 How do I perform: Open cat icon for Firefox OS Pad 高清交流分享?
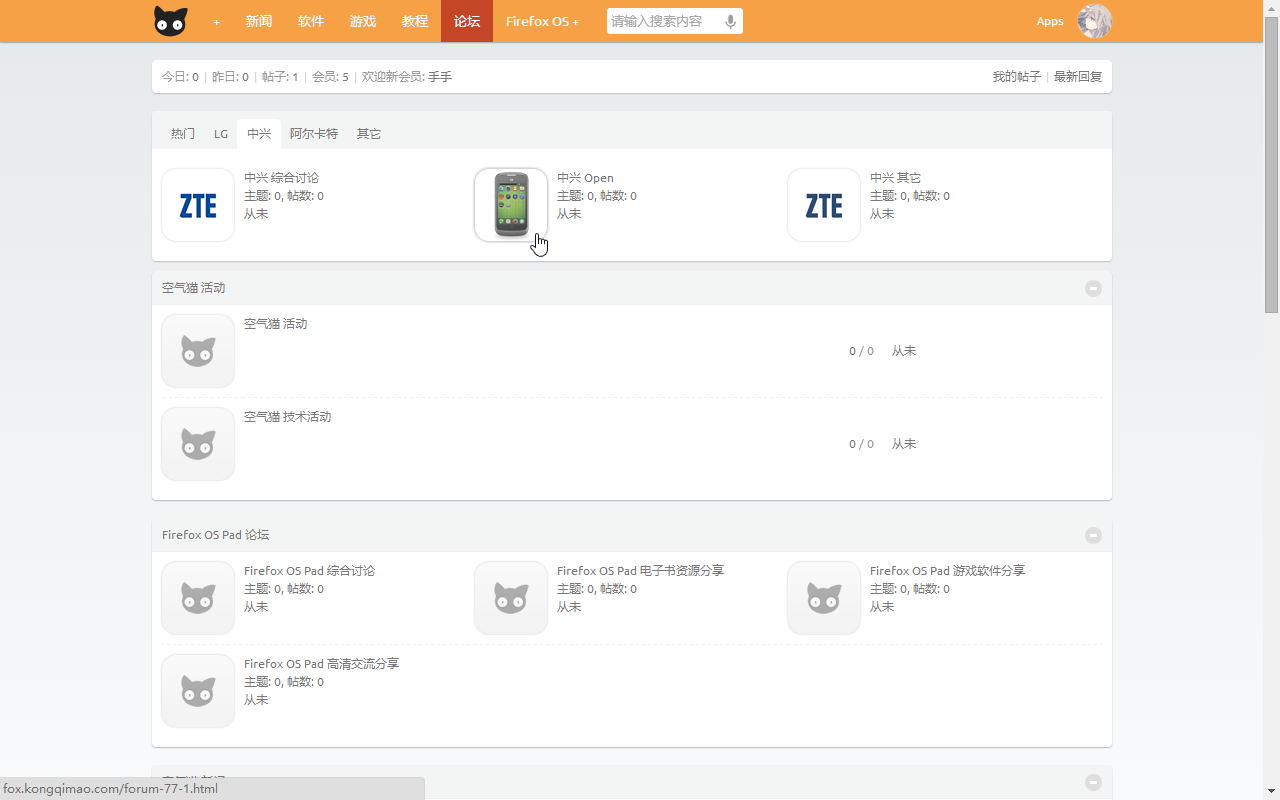[x=198, y=691]
